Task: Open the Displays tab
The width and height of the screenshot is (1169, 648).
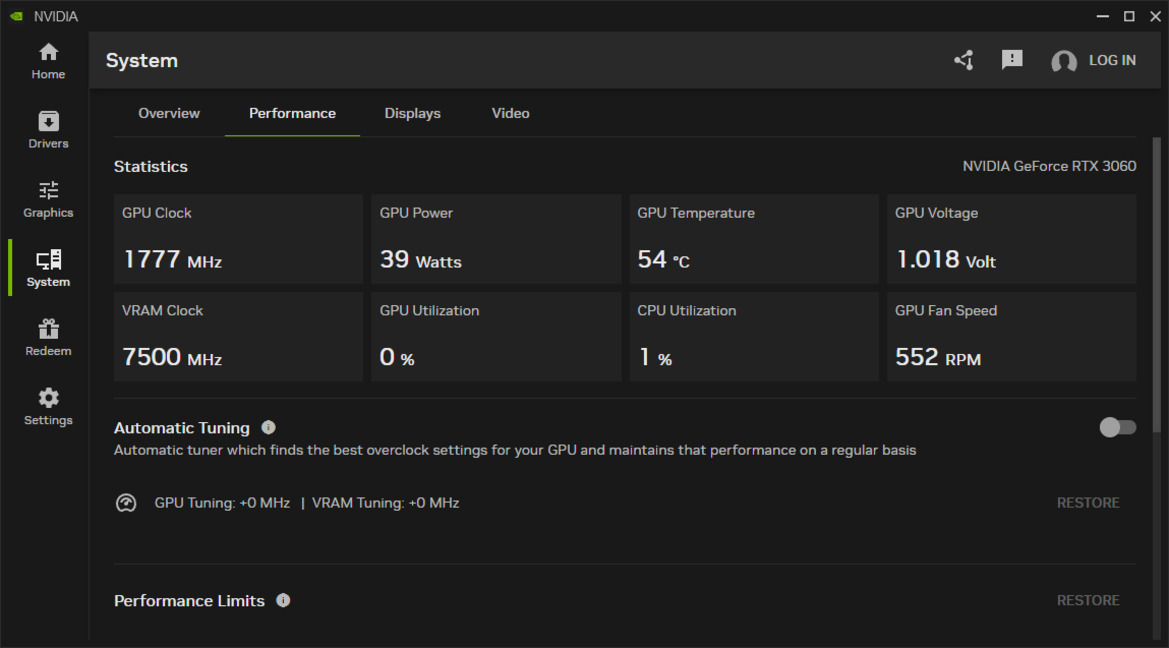Action: coord(412,113)
